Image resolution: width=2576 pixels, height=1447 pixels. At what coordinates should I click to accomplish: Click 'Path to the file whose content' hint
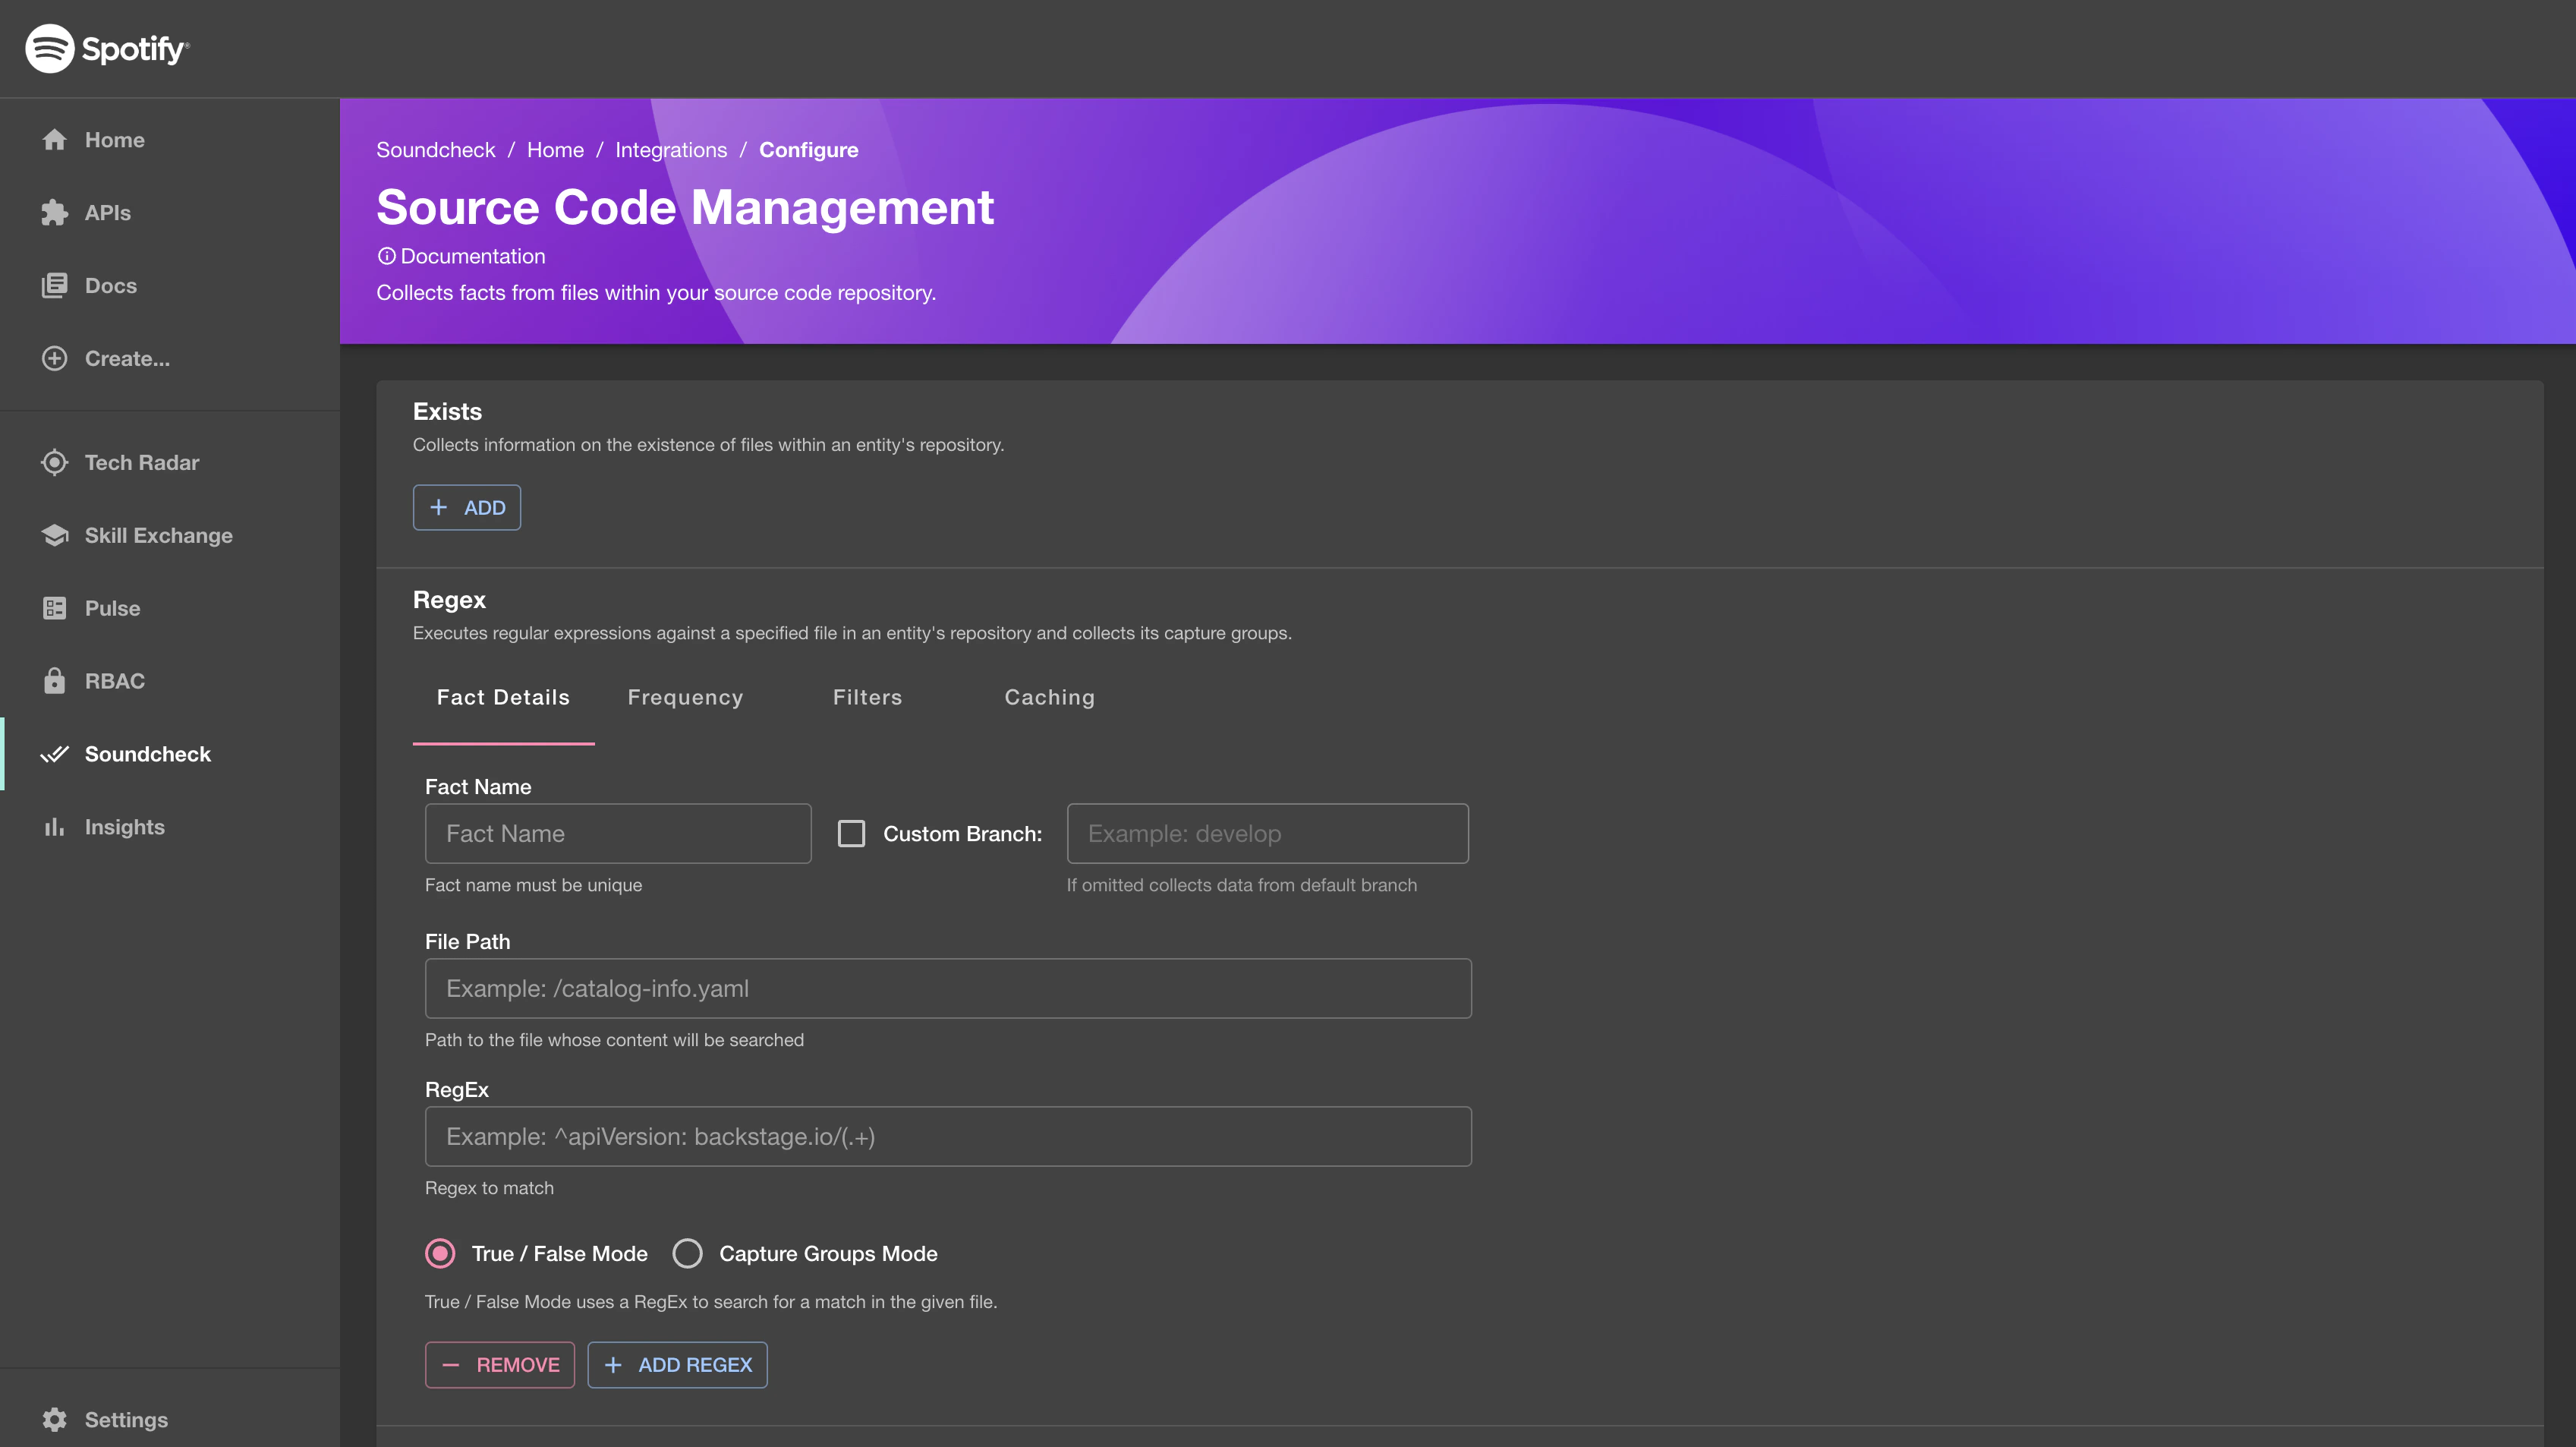click(x=614, y=1040)
